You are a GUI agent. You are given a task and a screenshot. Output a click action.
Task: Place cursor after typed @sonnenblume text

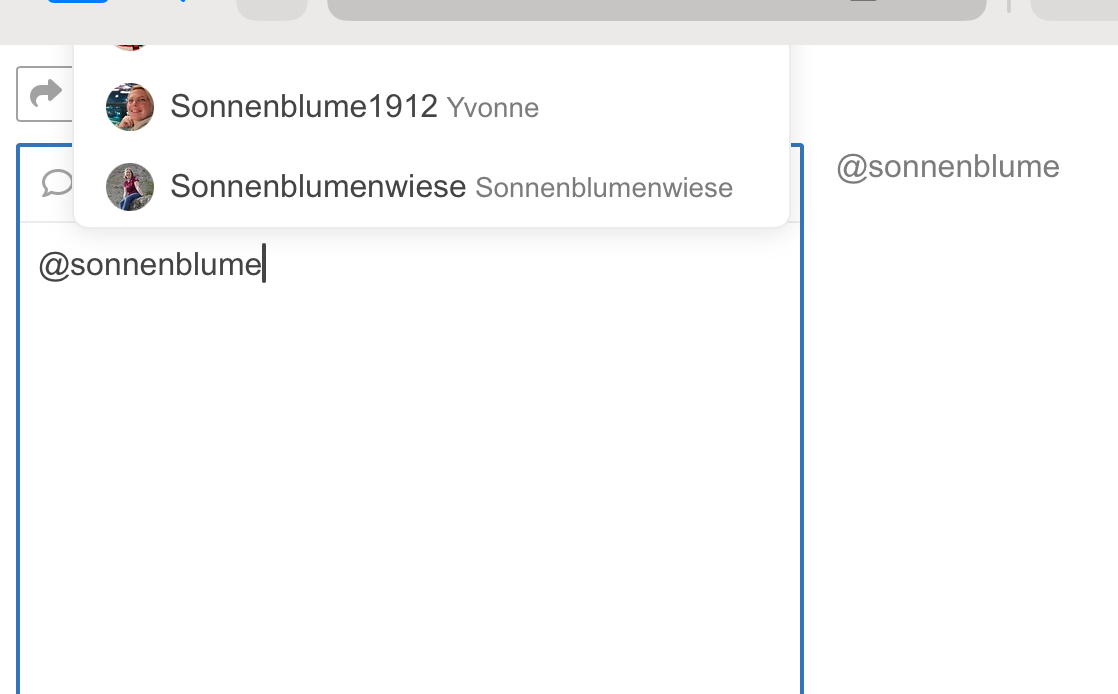tap(264, 264)
